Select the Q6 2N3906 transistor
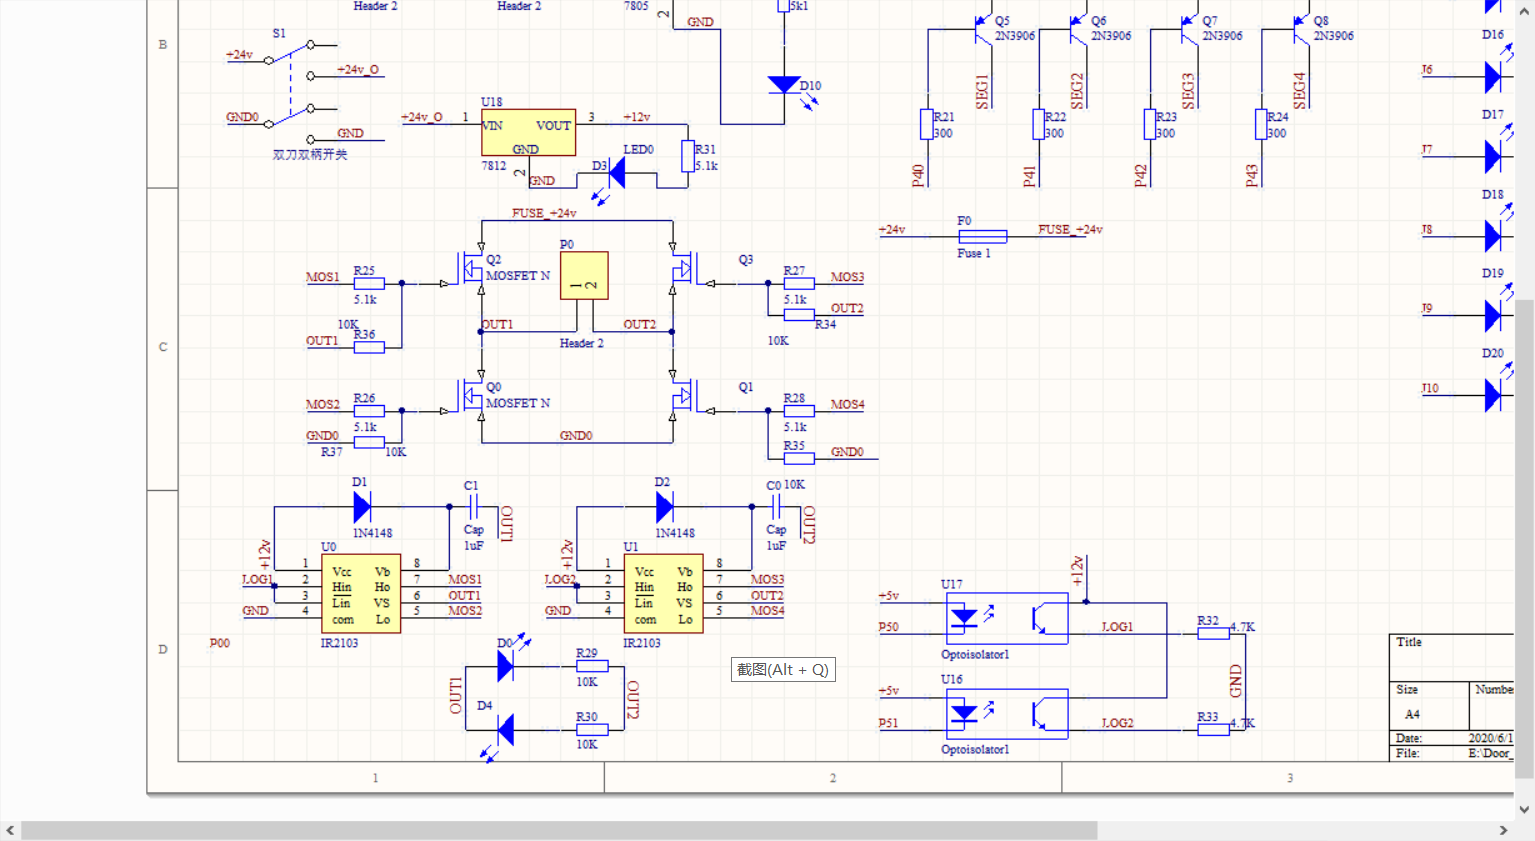 [1078, 29]
